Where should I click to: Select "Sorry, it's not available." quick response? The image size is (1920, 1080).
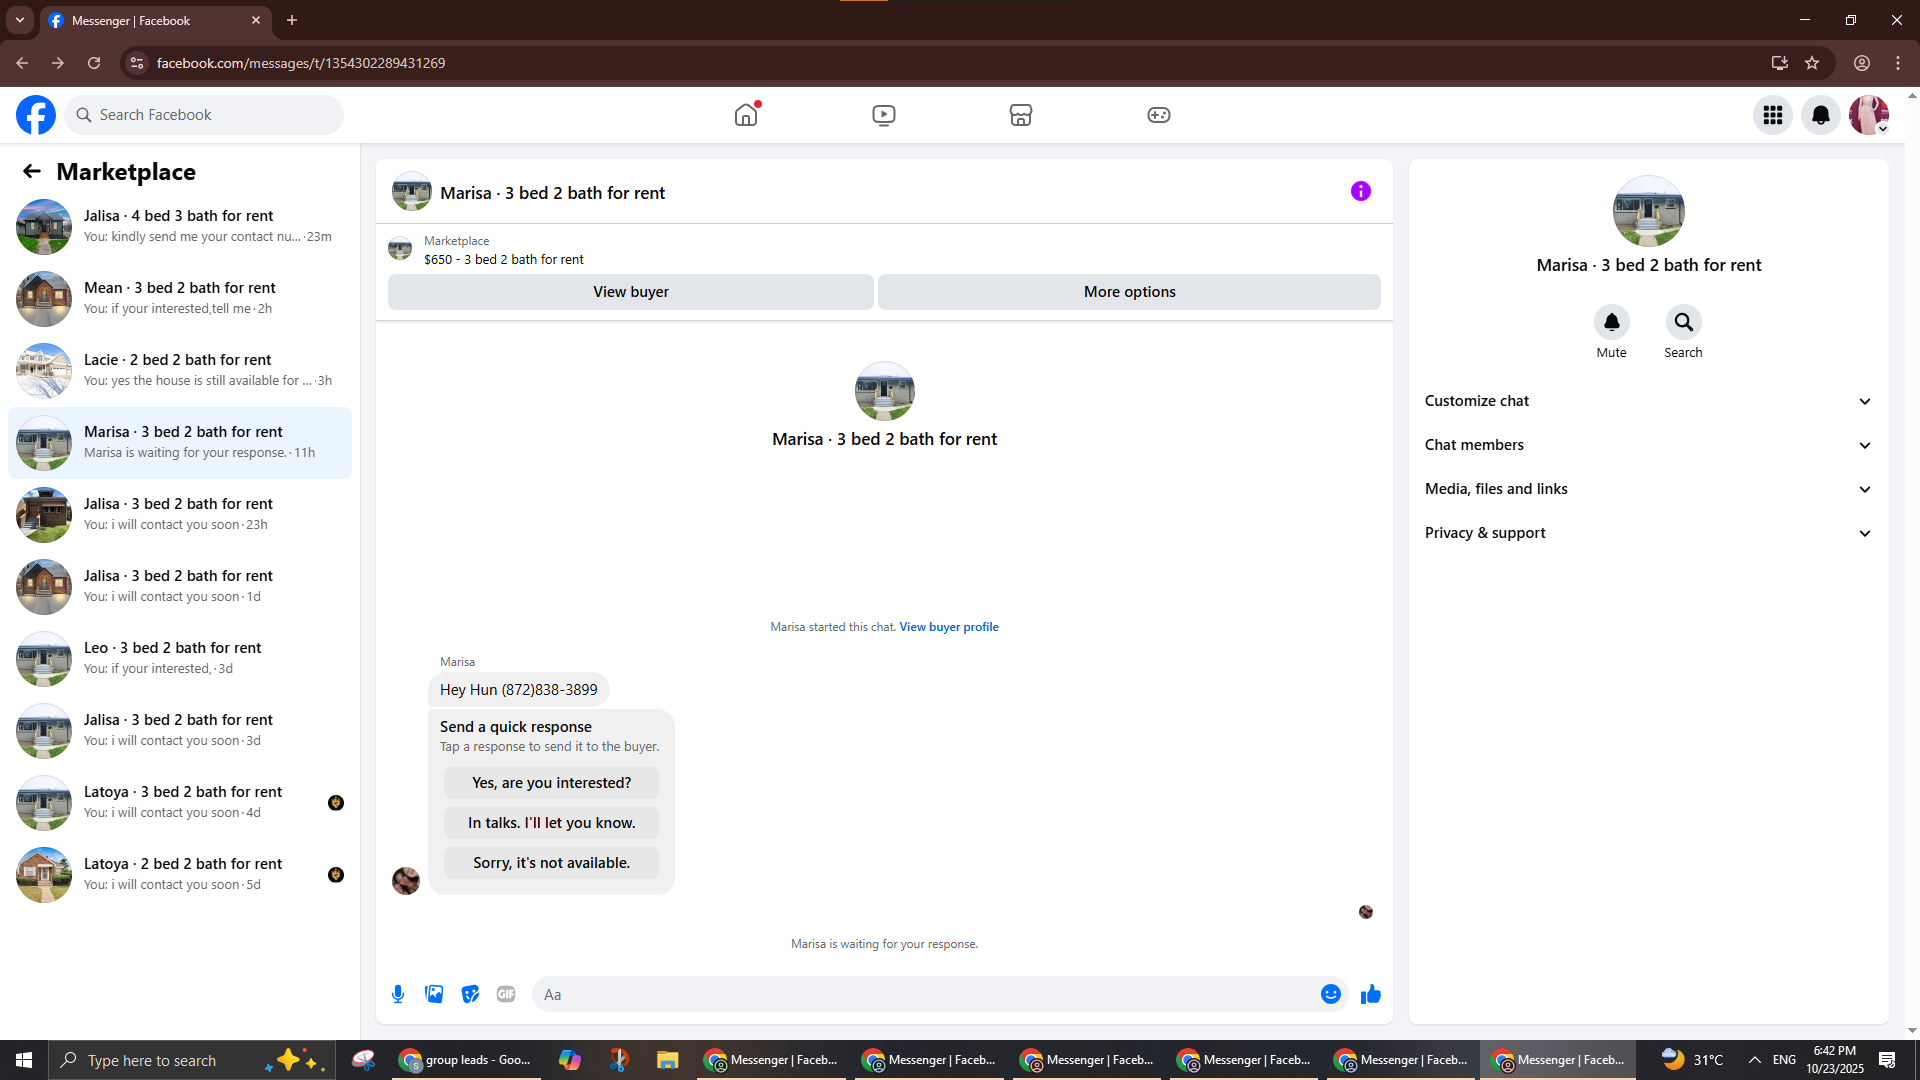pyautogui.click(x=551, y=863)
